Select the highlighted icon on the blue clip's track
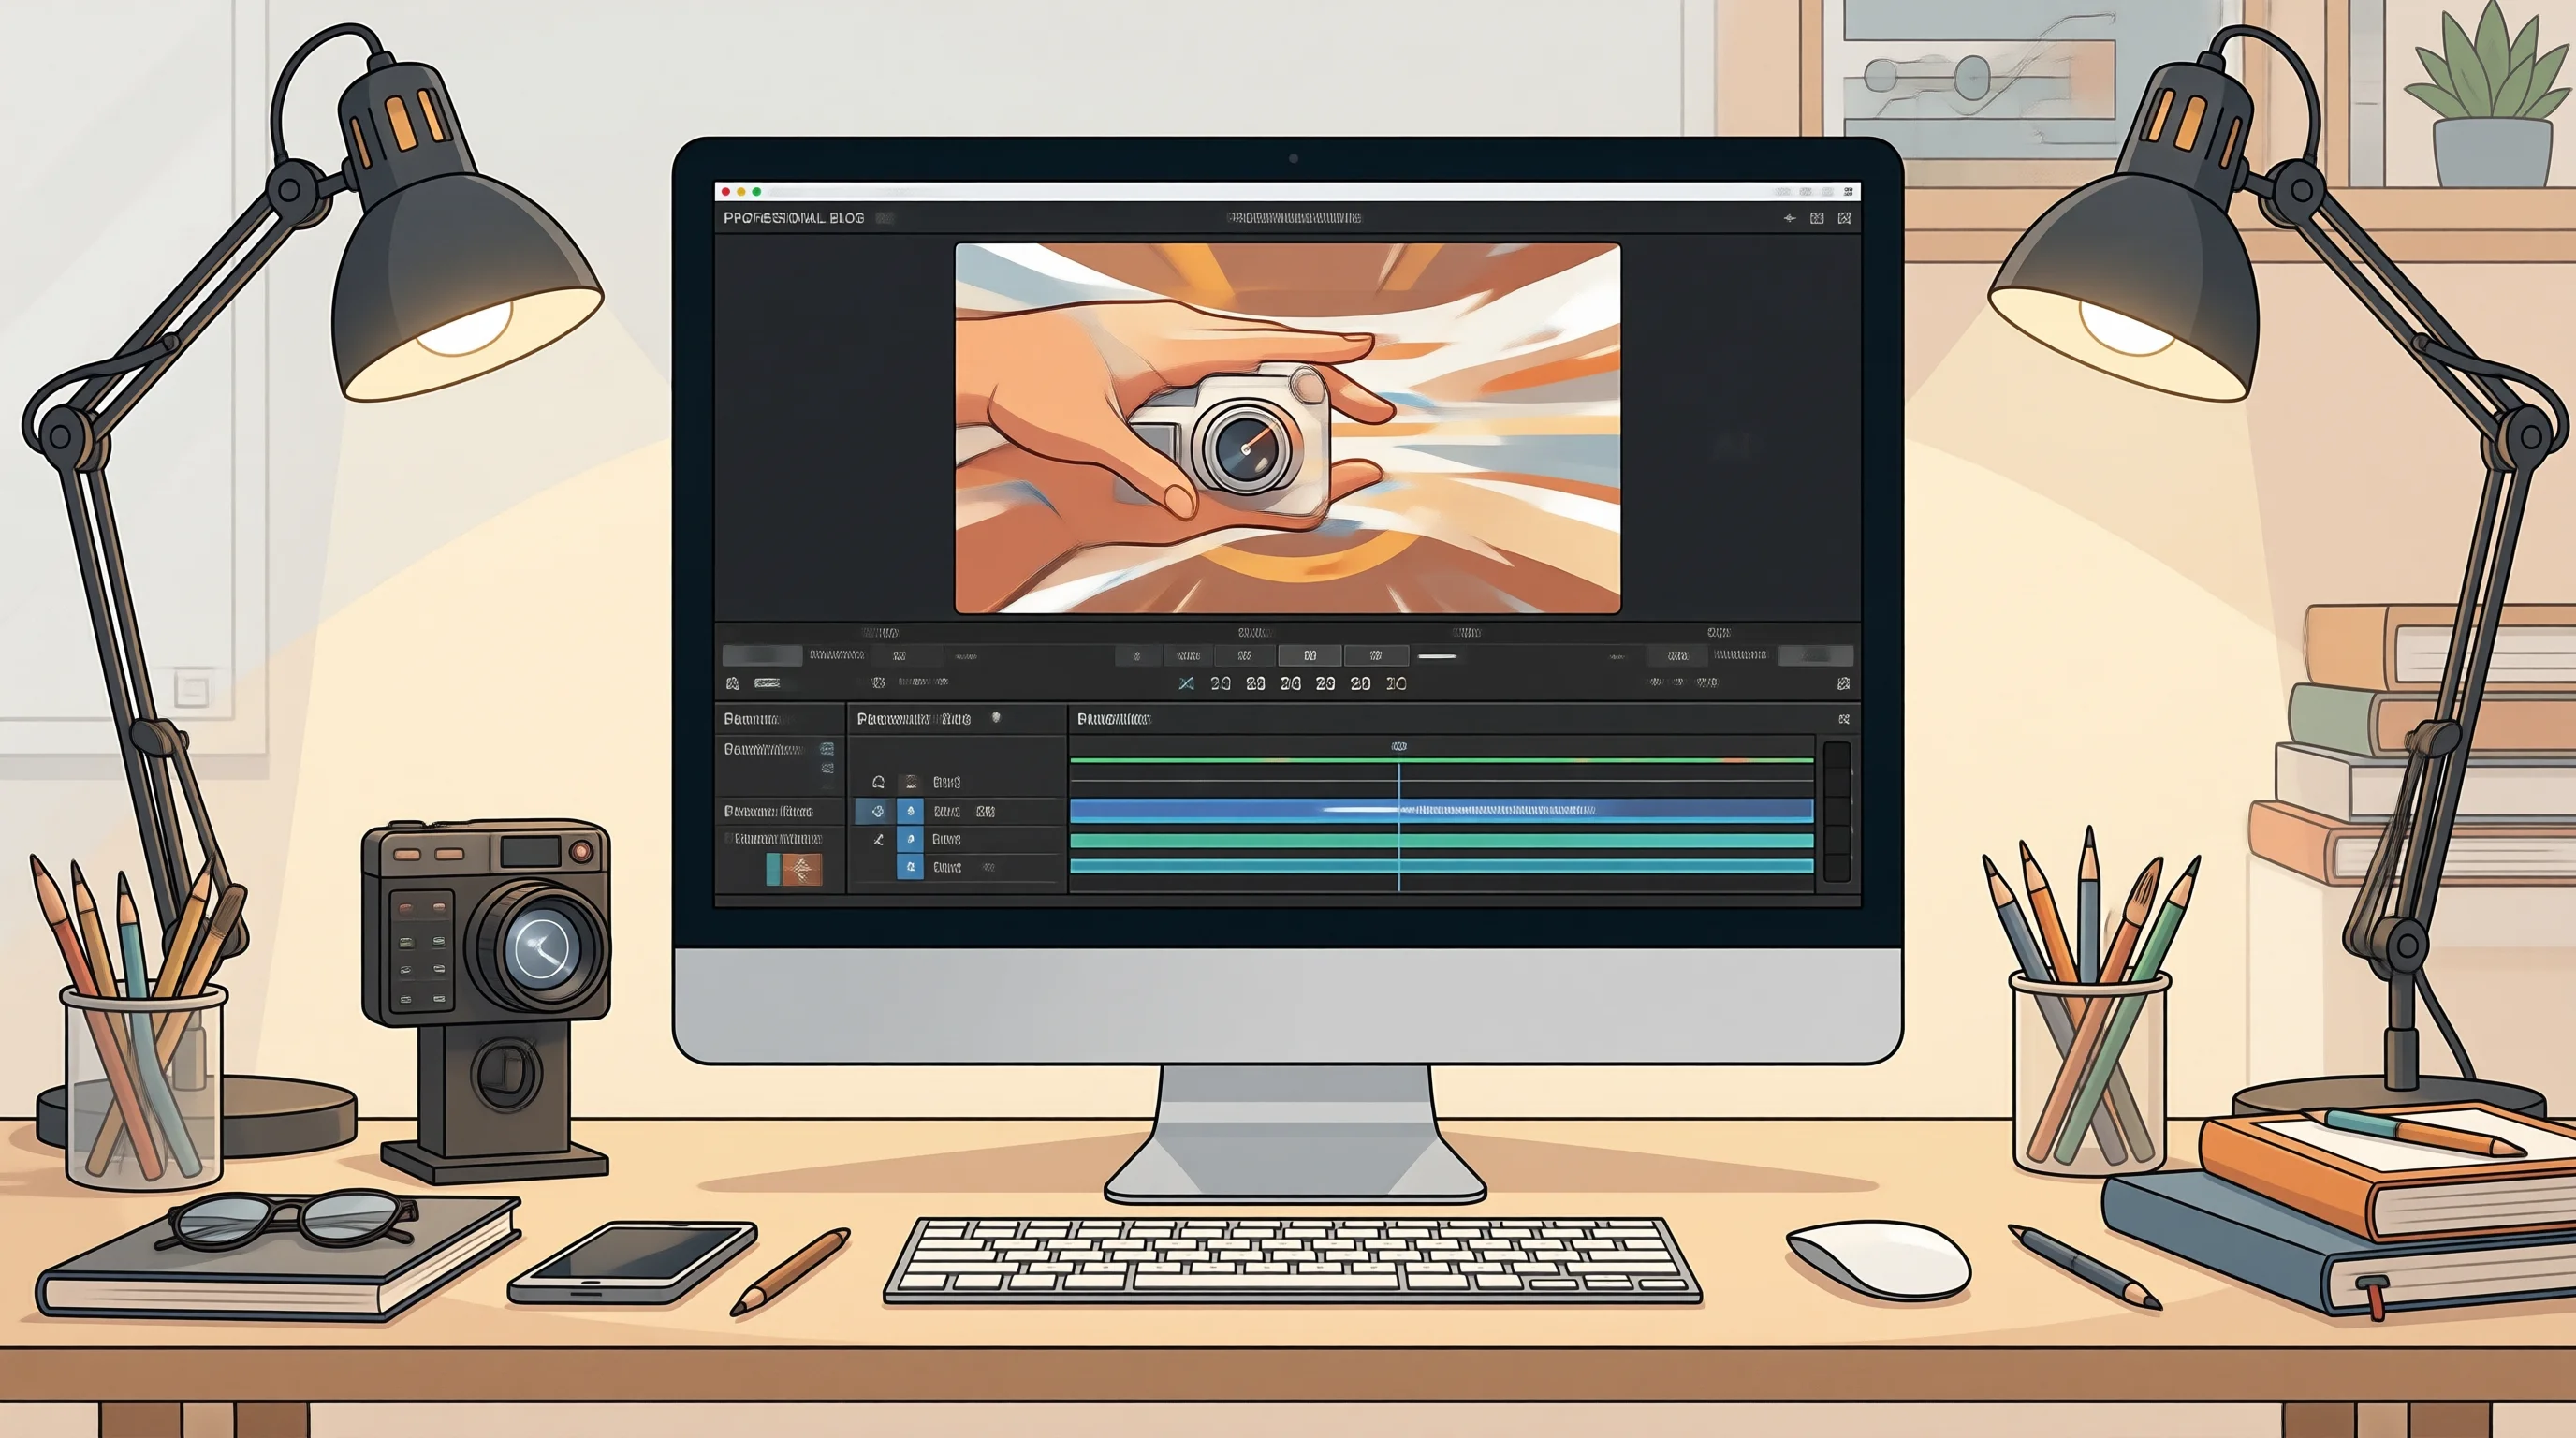The height and width of the screenshot is (1438, 2576). coord(877,811)
